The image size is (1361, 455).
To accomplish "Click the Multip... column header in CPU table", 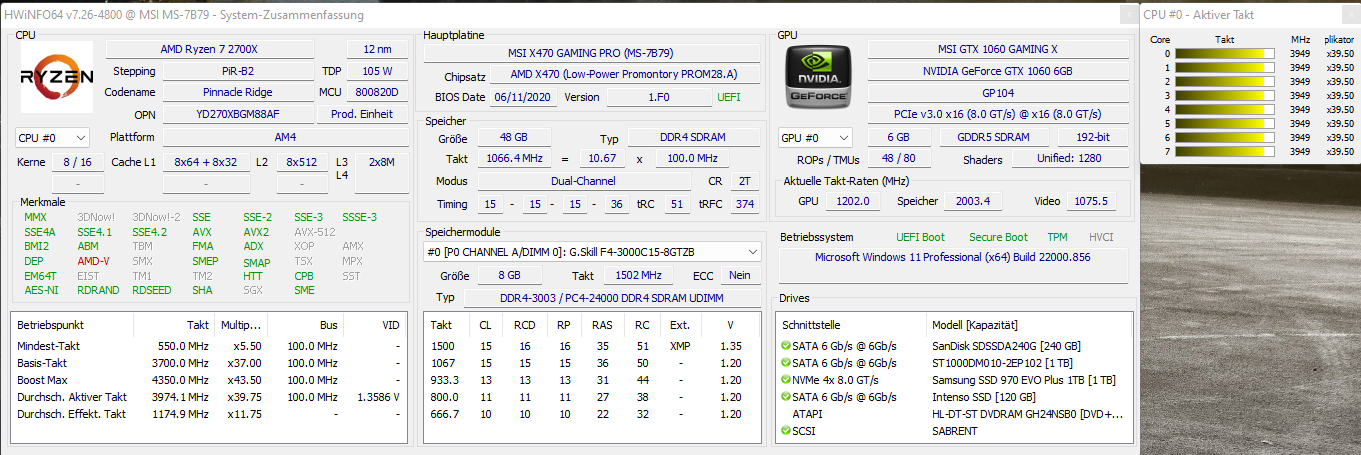I will pyautogui.click(x=241, y=325).
